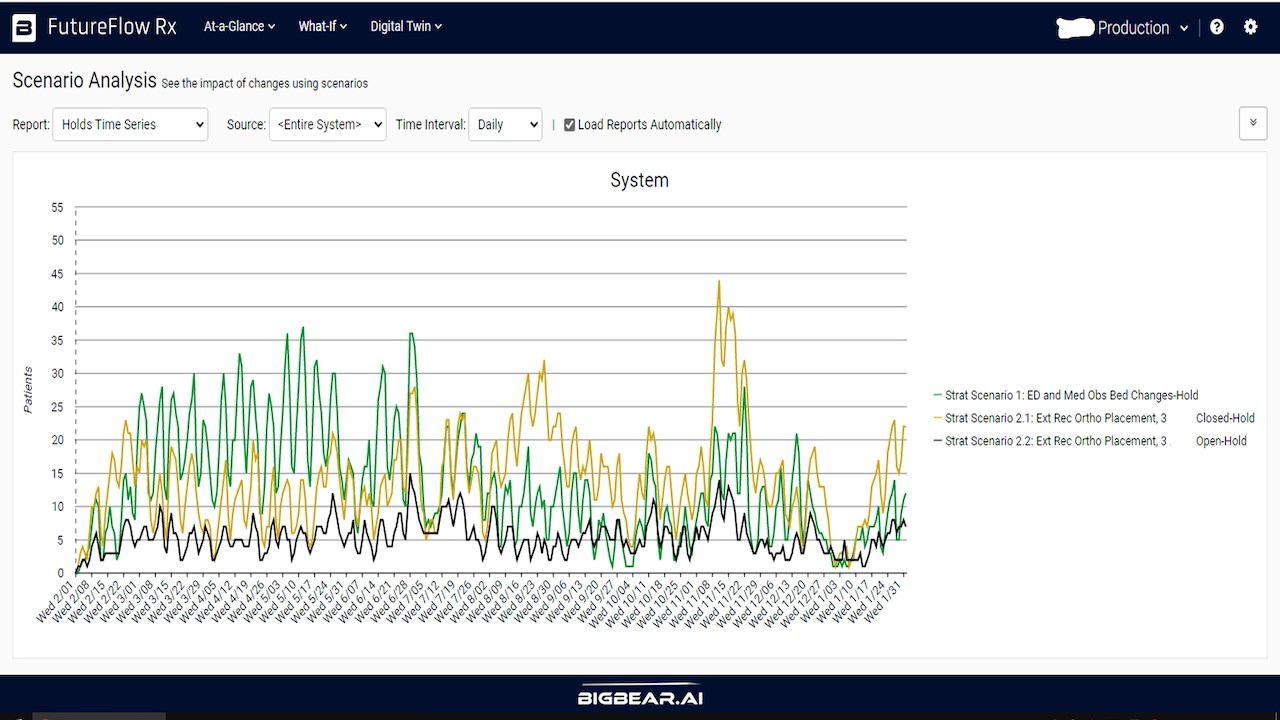Open the At-a-Glance menu

[239, 27]
